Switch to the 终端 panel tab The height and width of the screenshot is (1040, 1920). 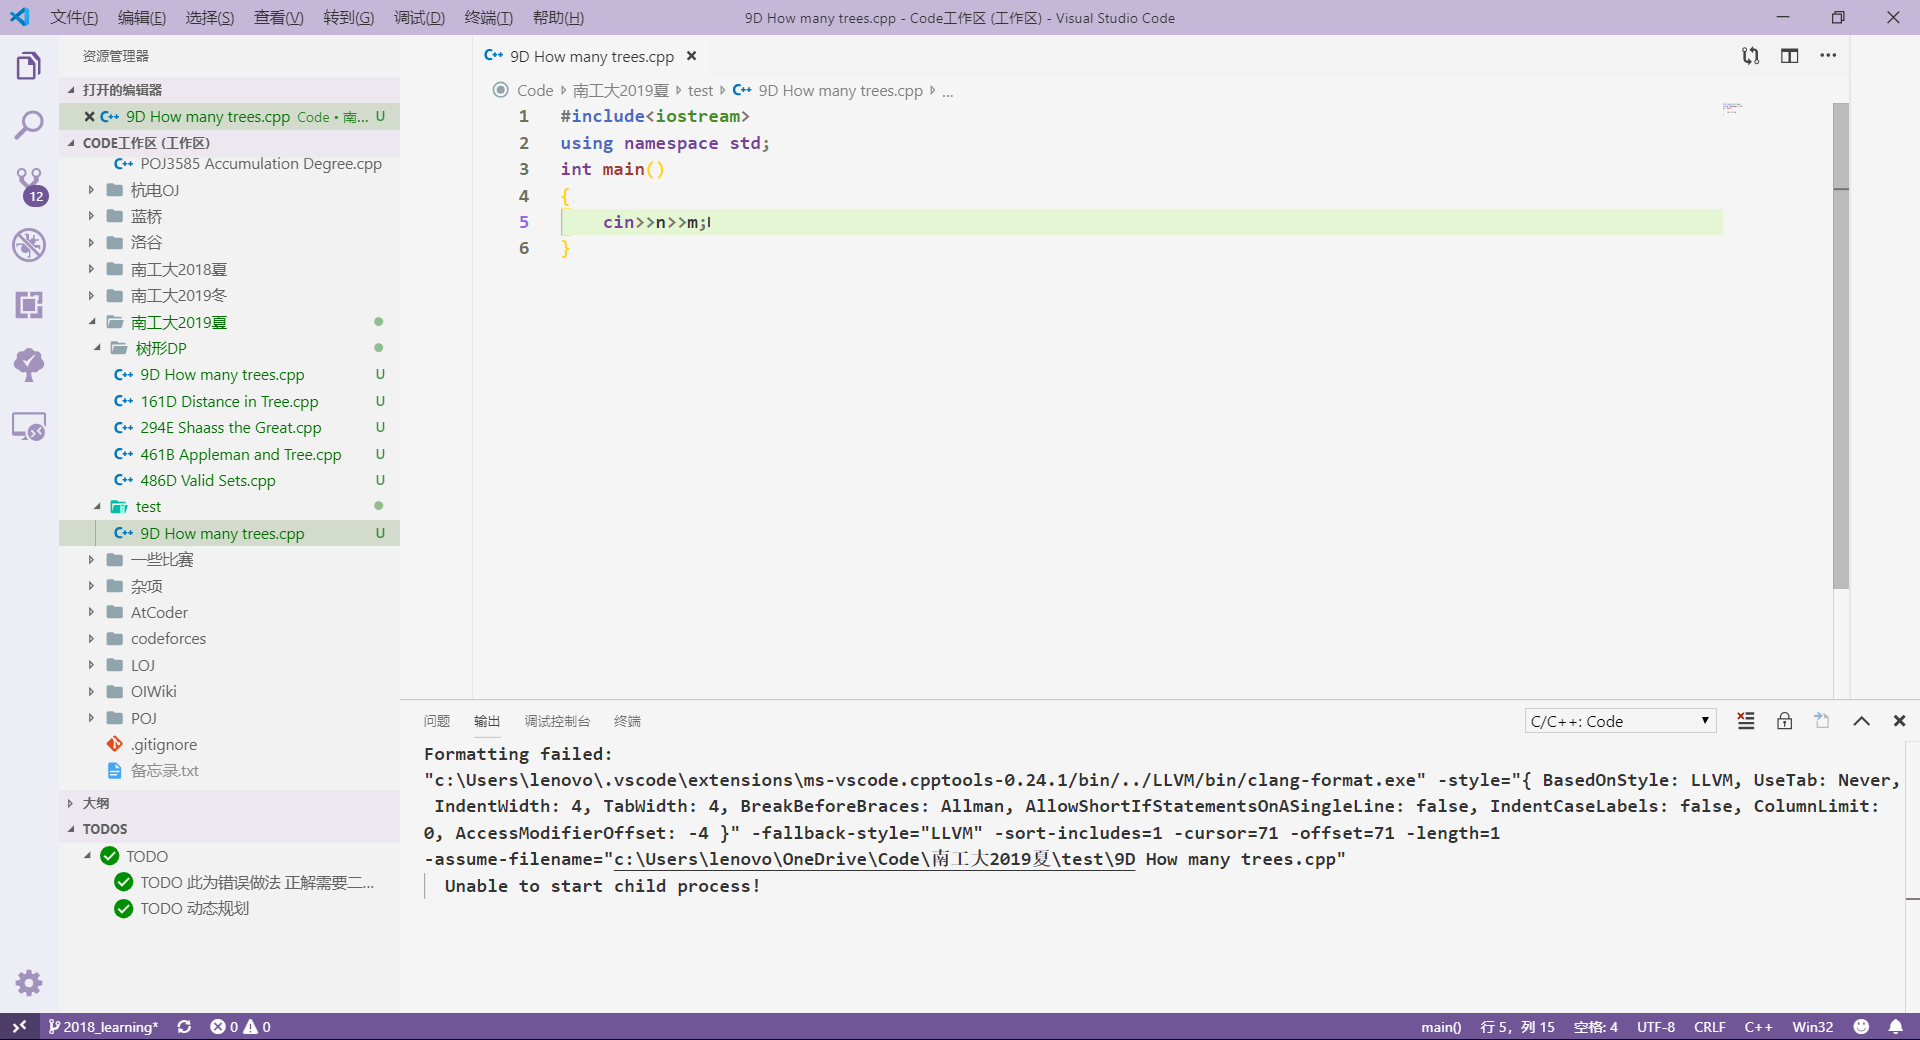[x=628, y=720]
